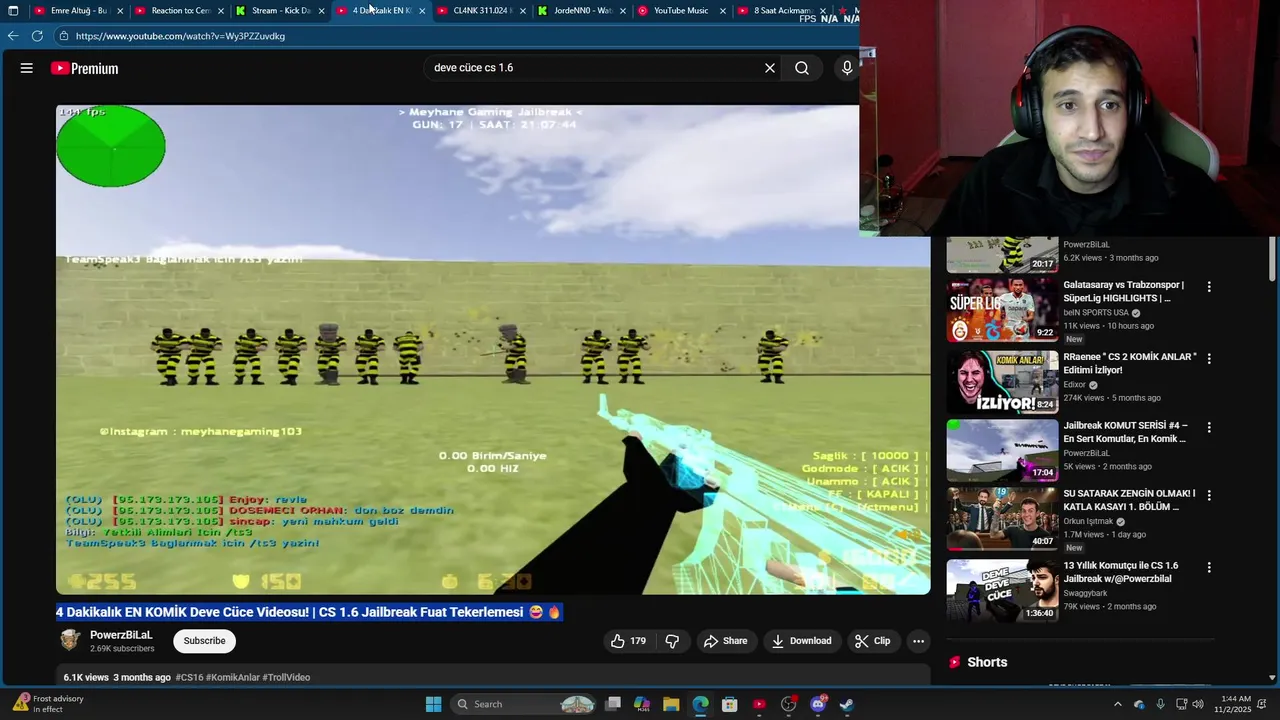Open options for SU SATARAK ZENGİN OLMAK video
1280x720 pixels.
pos(1209,495)
